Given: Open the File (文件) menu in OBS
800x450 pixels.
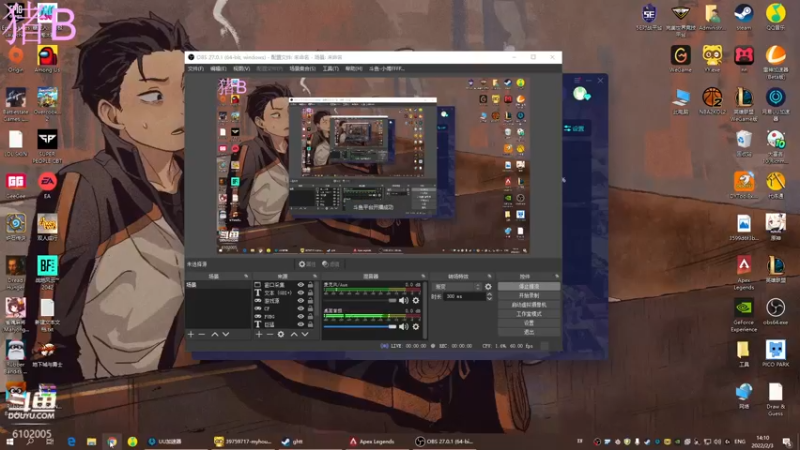Looking at the screenshot, I should pyautogui.click(x=195, y=68).
